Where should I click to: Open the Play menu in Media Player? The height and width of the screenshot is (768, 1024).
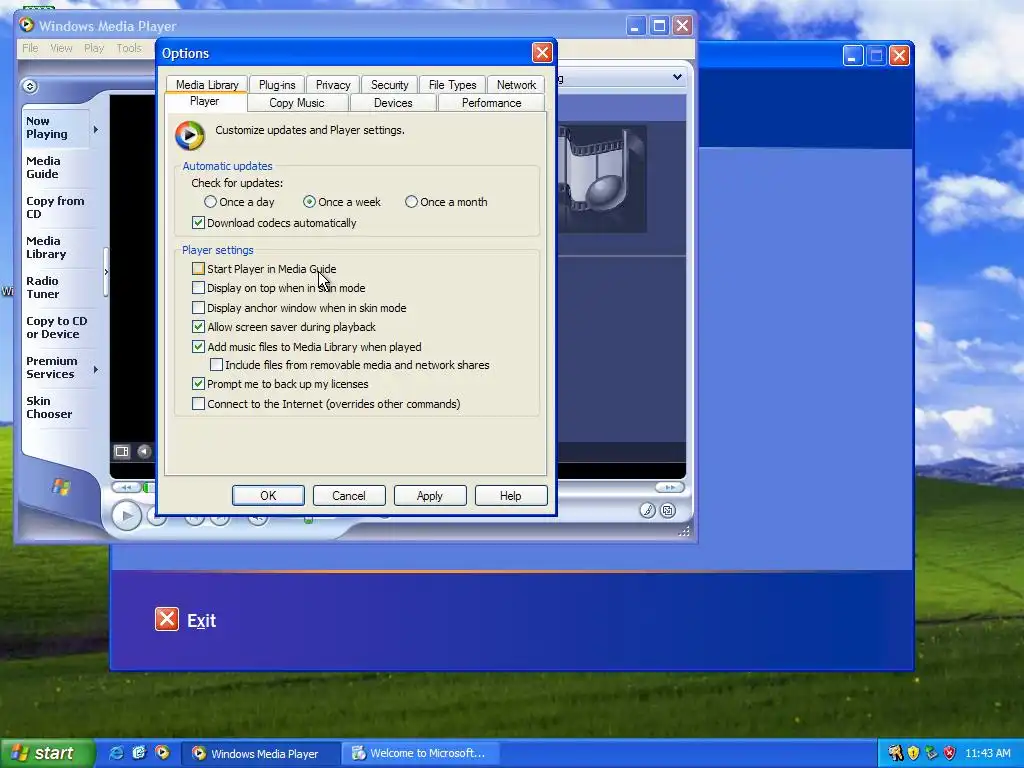tap(94, 48)
